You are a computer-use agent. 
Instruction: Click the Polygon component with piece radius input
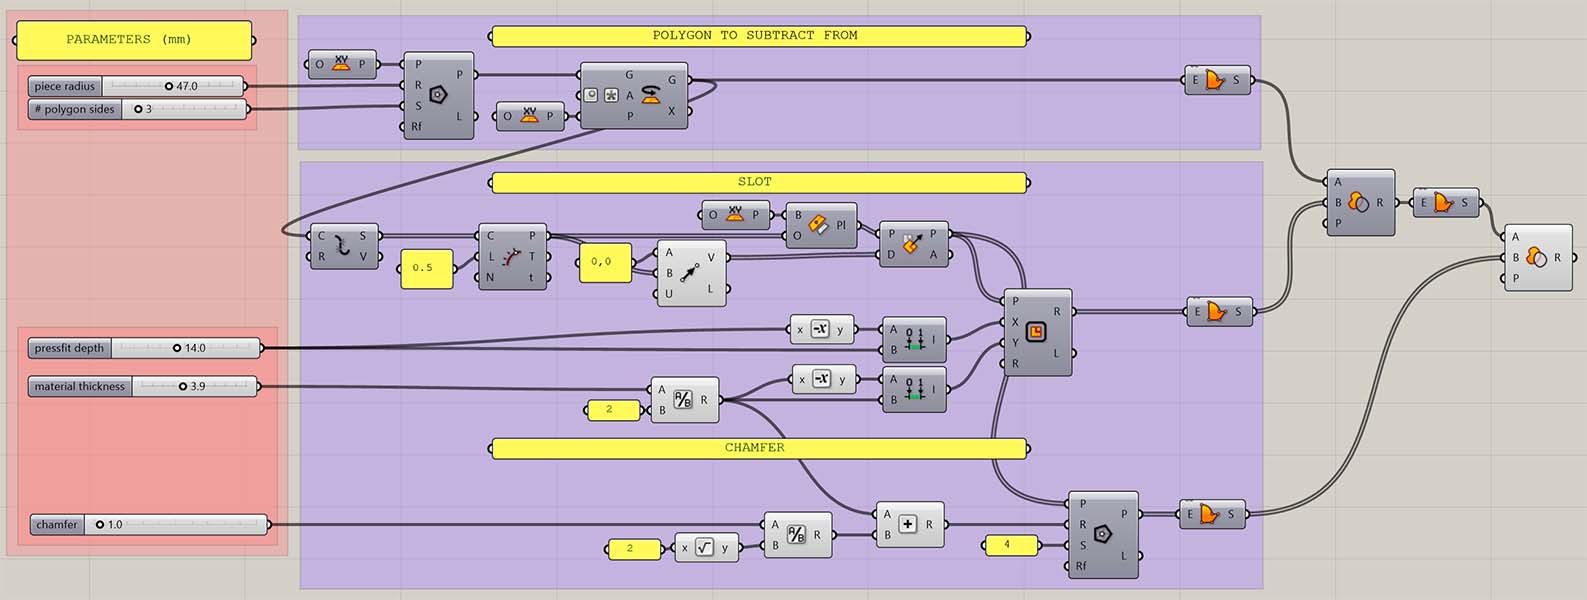point(438,96)
